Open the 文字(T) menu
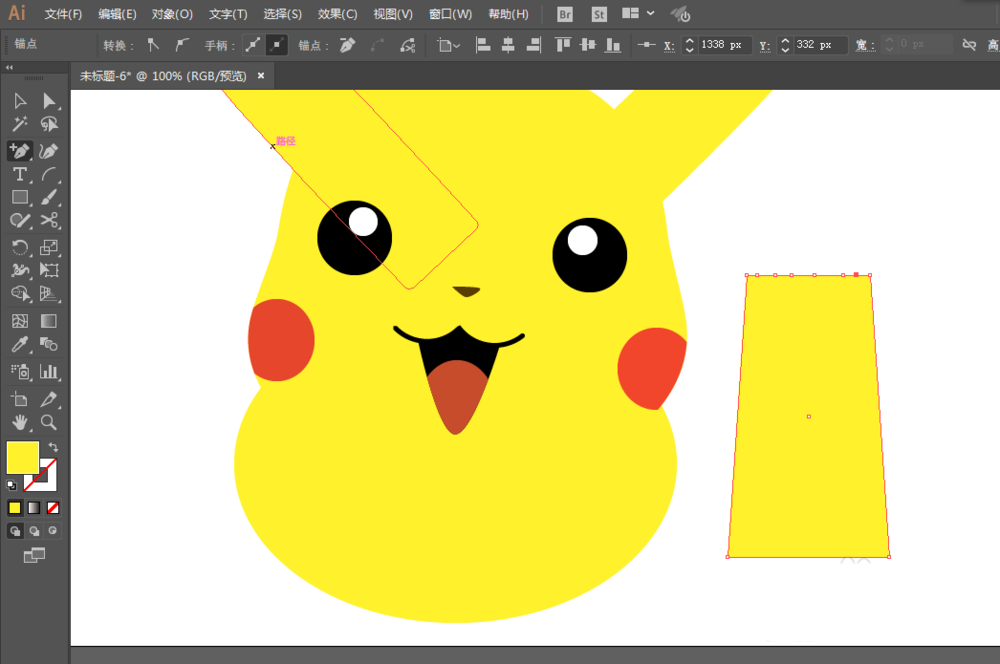Viewport: 1000px width, 664px height. coord(228,14)
